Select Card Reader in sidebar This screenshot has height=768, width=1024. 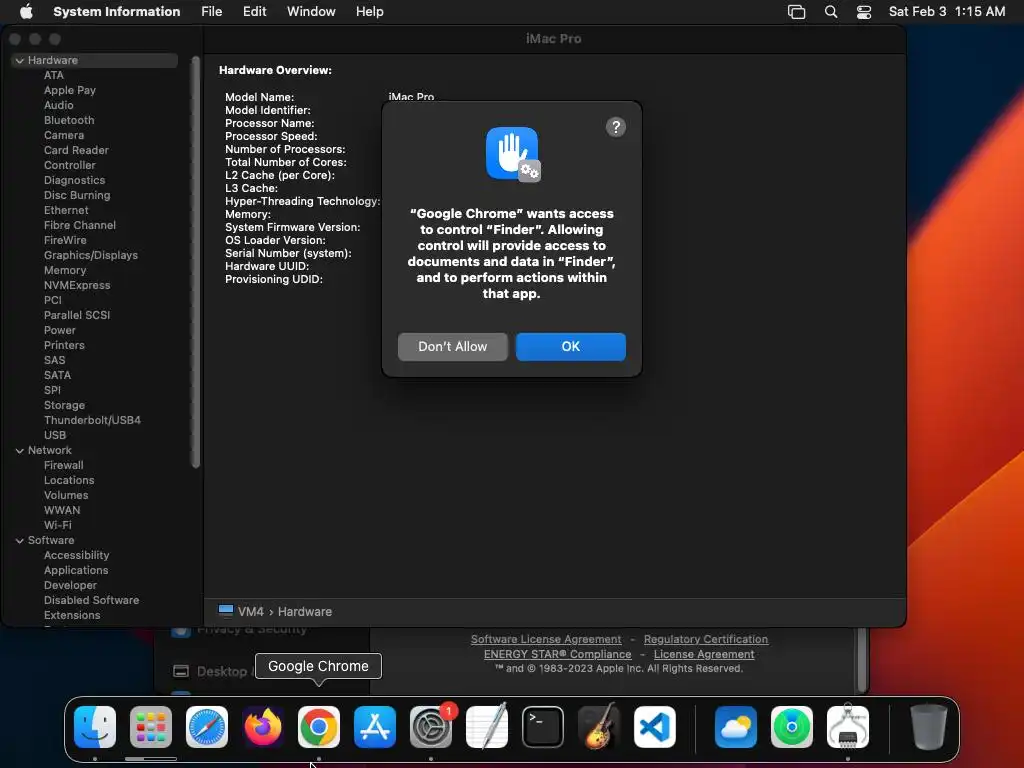pos(76,150)
